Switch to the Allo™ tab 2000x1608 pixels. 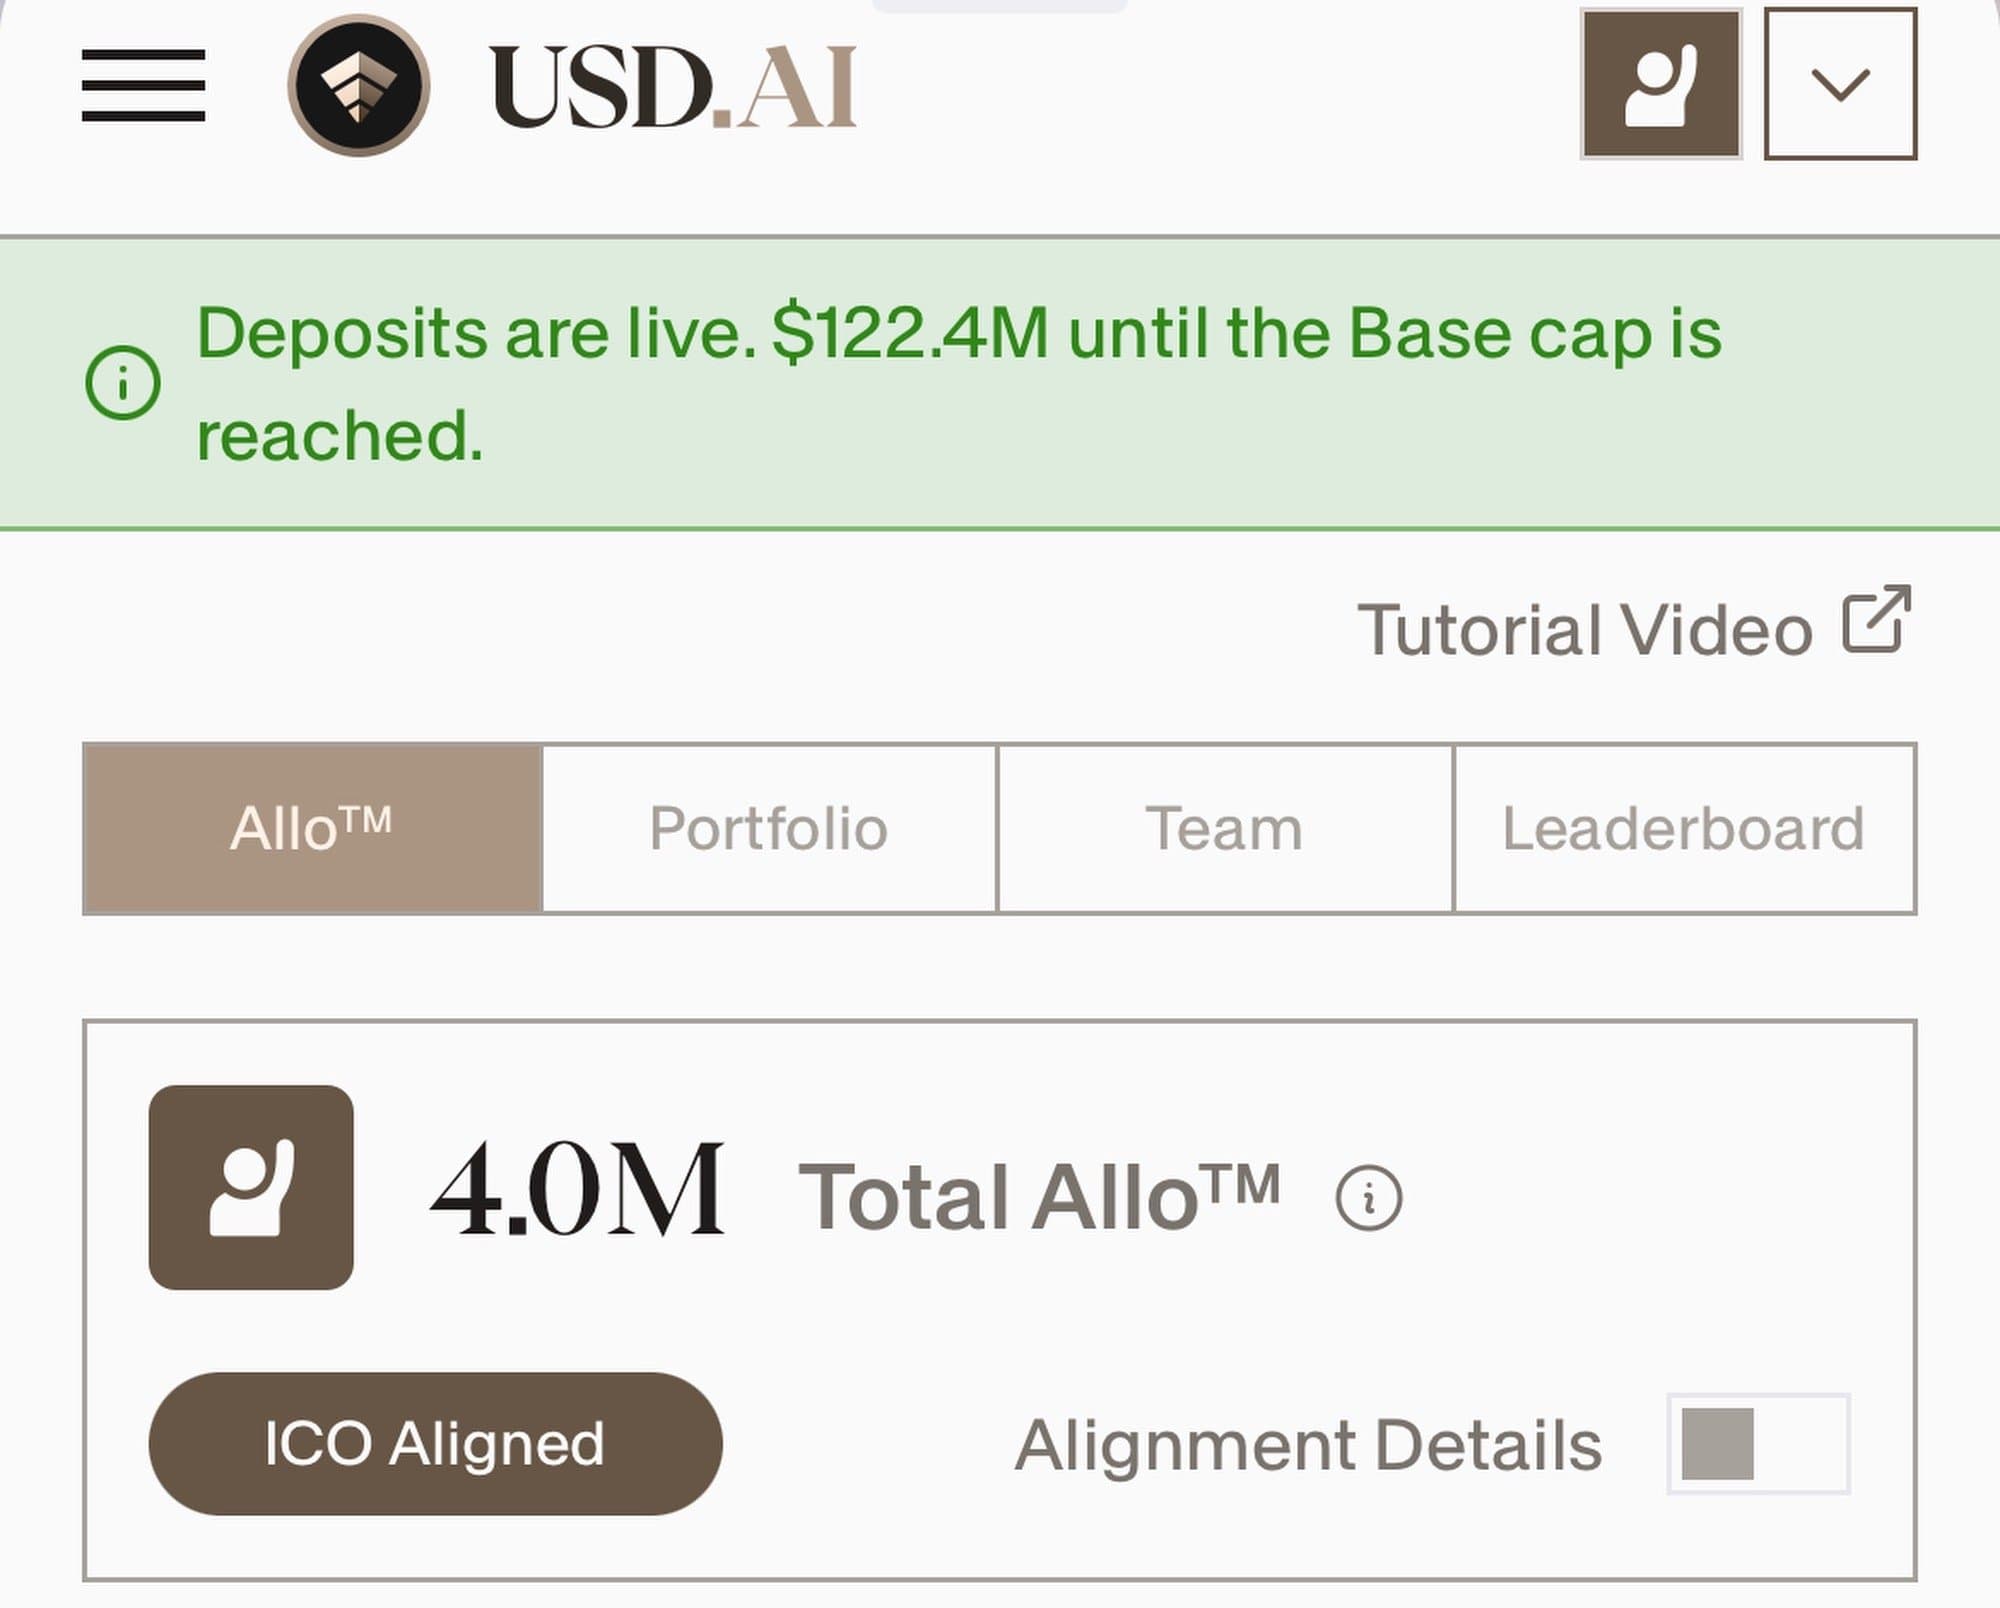312,829
